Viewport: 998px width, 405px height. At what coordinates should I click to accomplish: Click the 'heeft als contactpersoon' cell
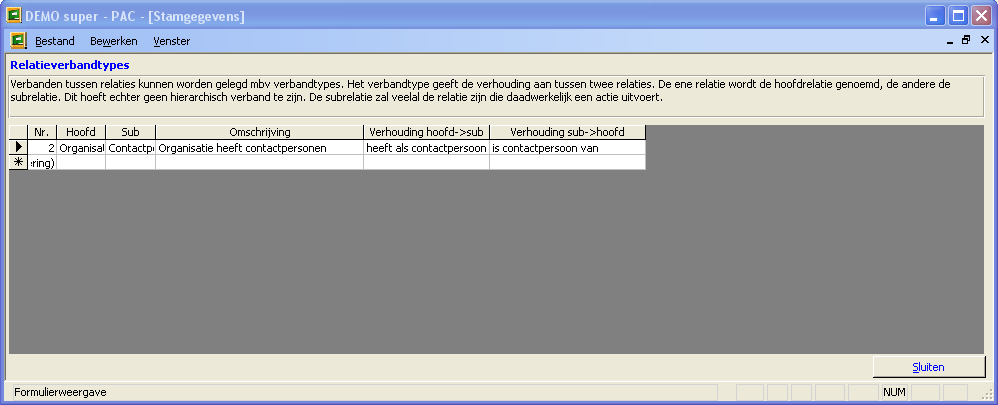pyautogui.click(x=426, y=148)
